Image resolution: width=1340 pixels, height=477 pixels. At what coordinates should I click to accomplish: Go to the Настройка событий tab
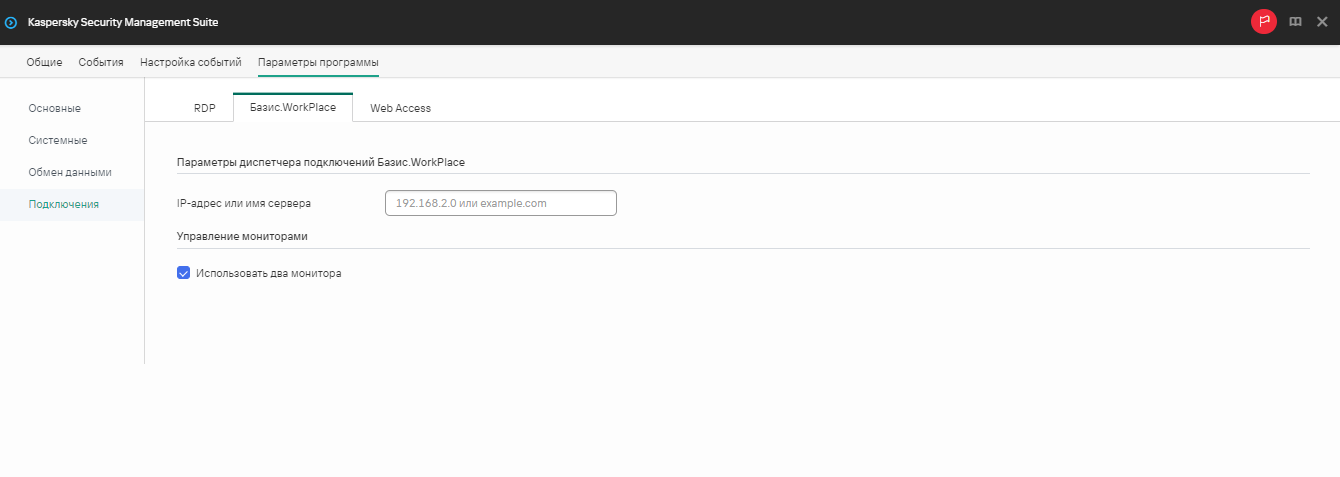click(x=190, y=62)
